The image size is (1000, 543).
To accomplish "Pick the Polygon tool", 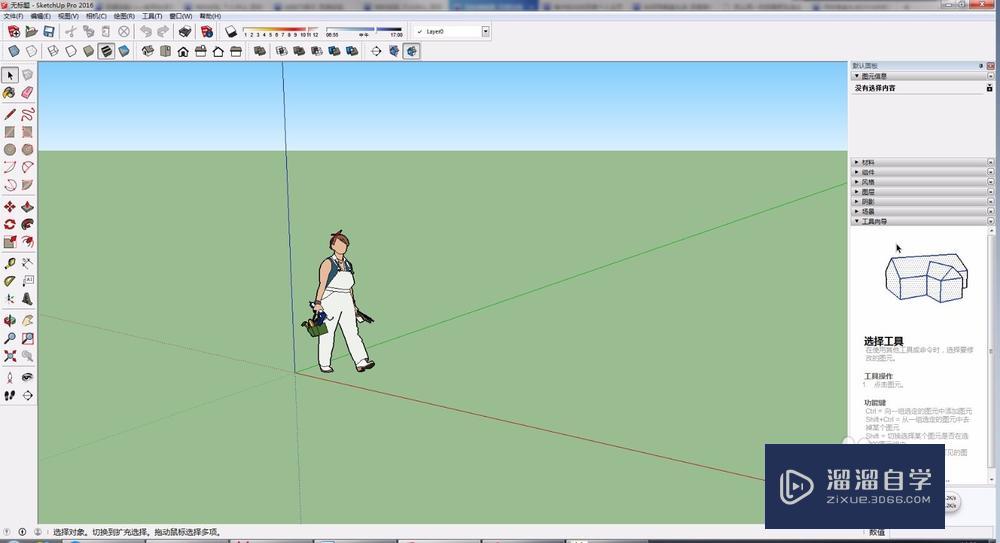I will (27, 149).
